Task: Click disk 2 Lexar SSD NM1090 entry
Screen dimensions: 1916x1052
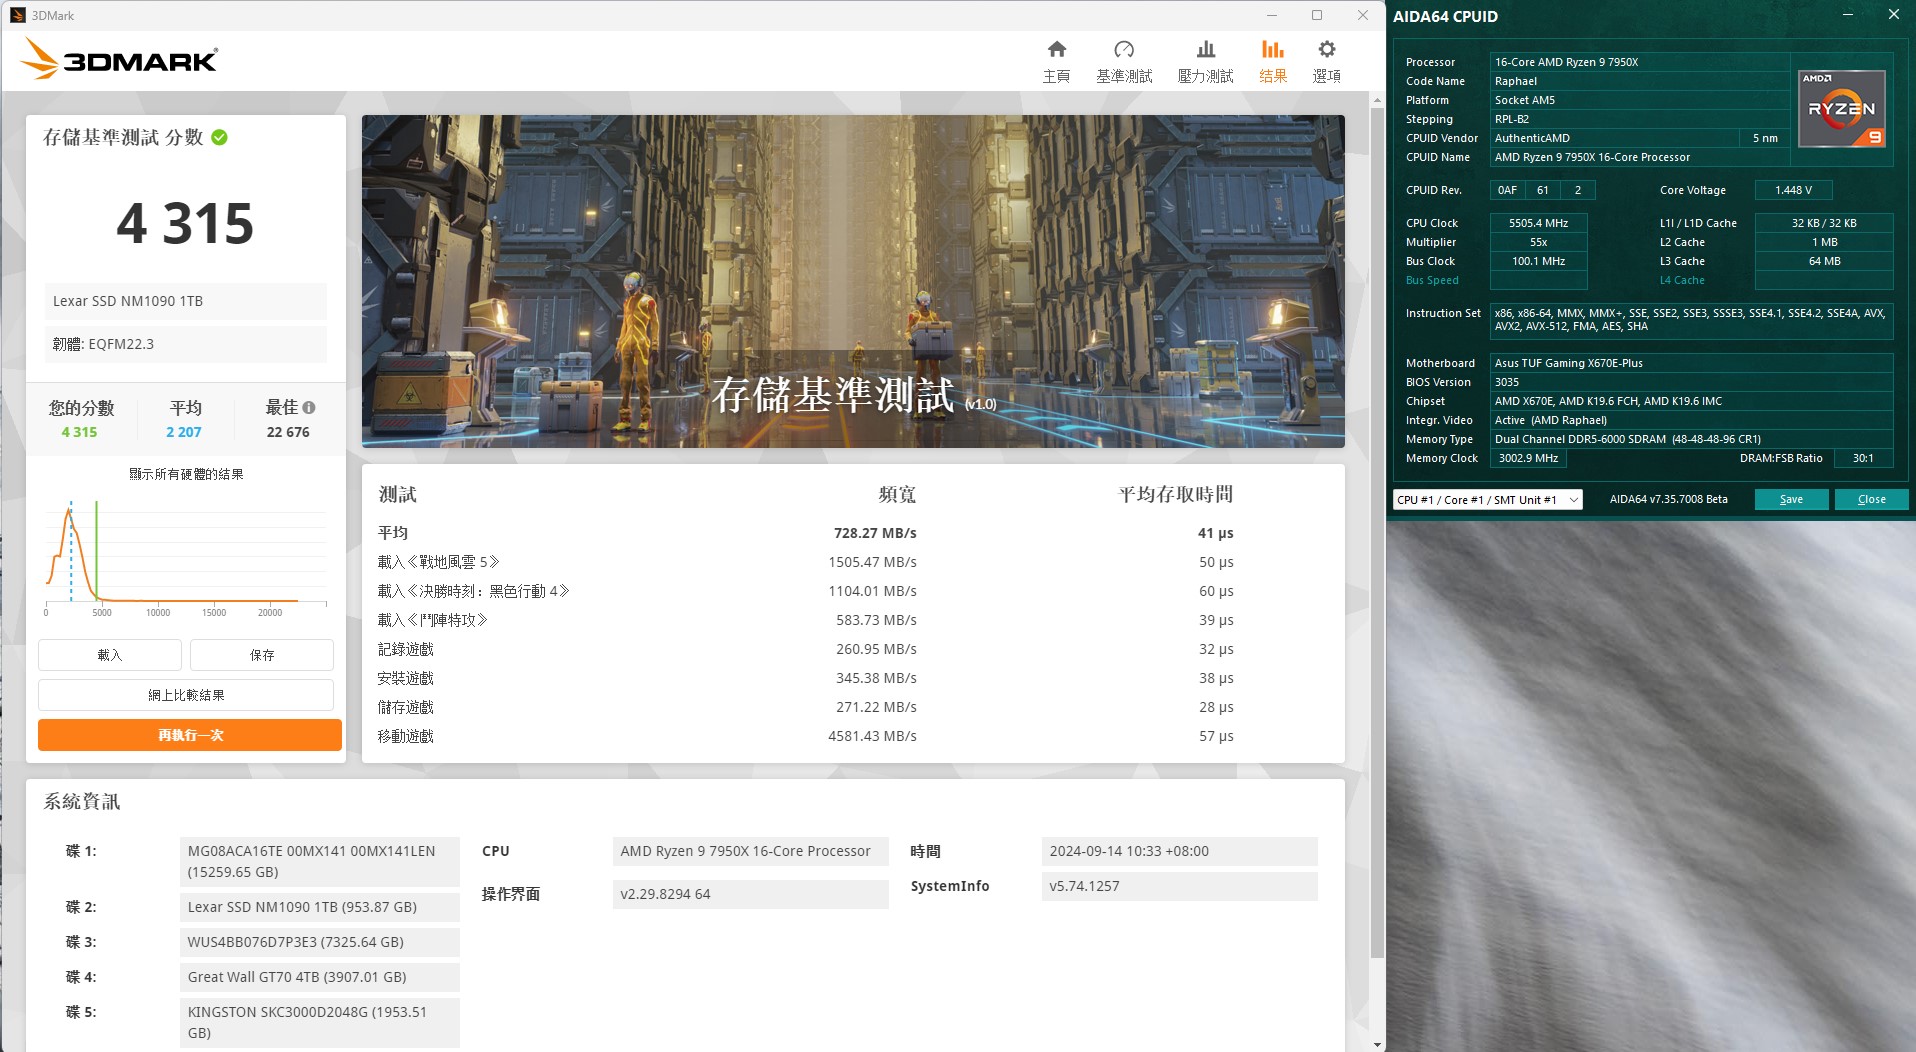Action: point(319,907)
